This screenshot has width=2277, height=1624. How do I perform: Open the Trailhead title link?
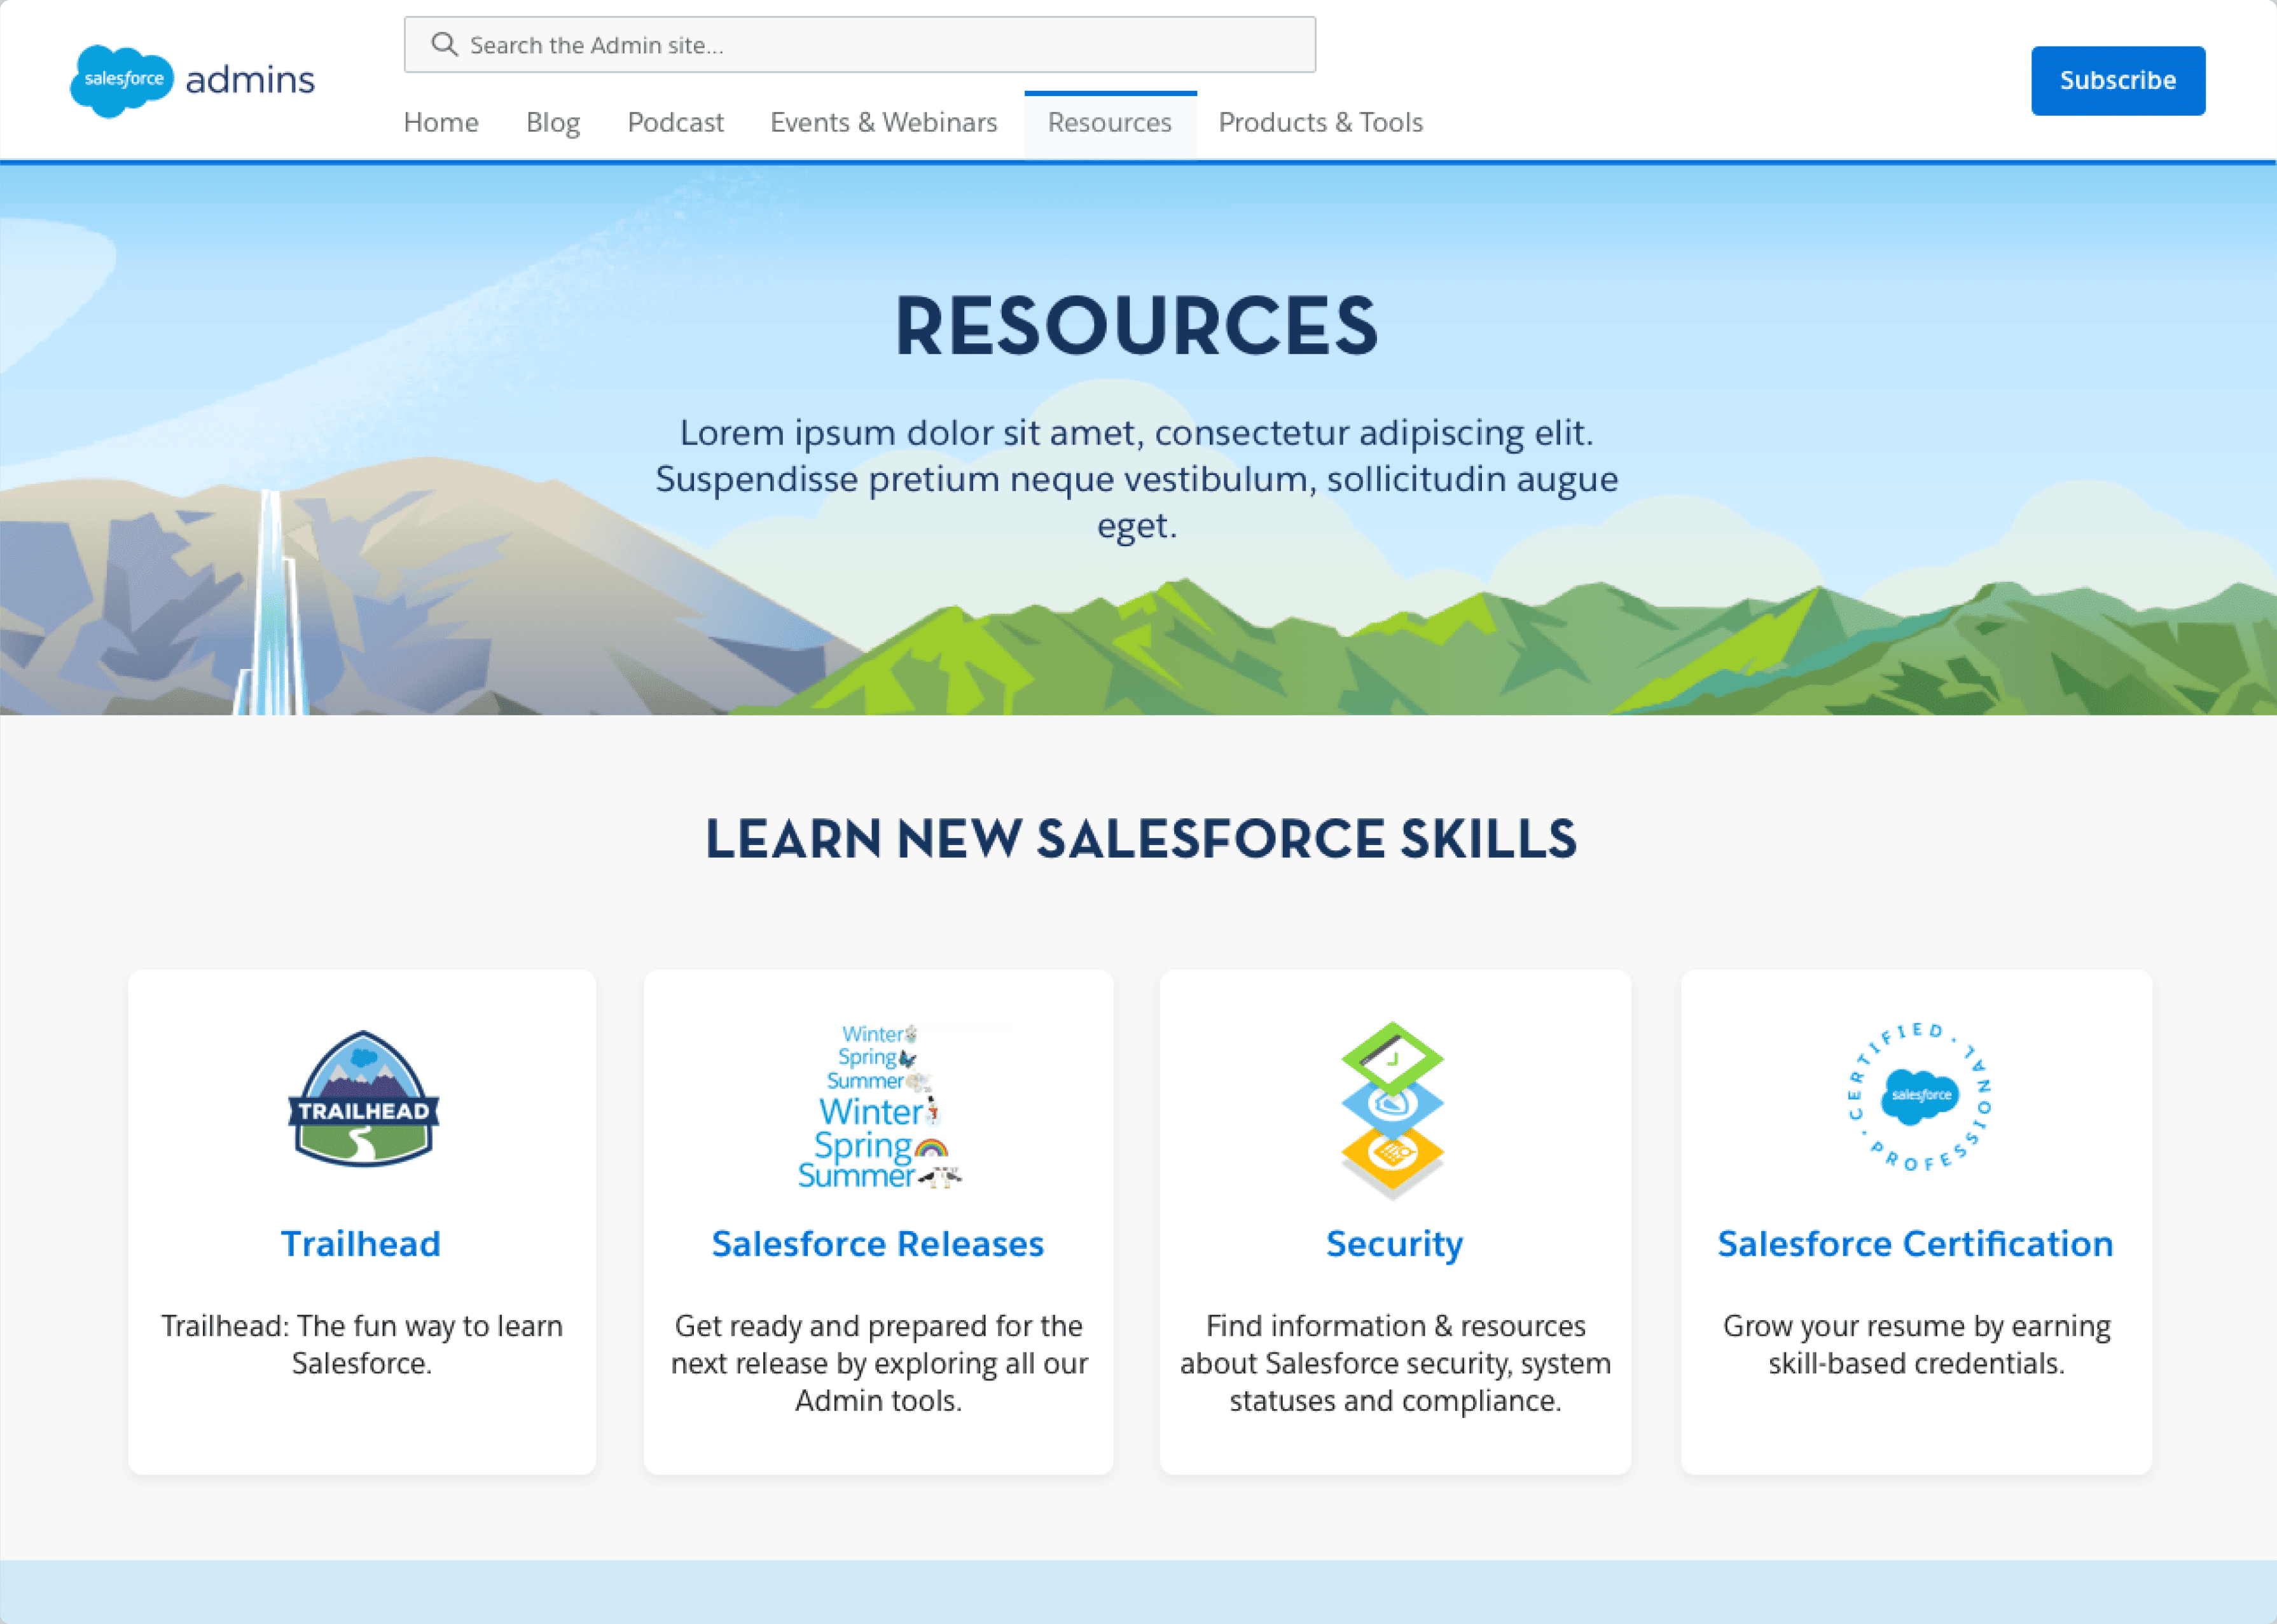point(361,1243)
